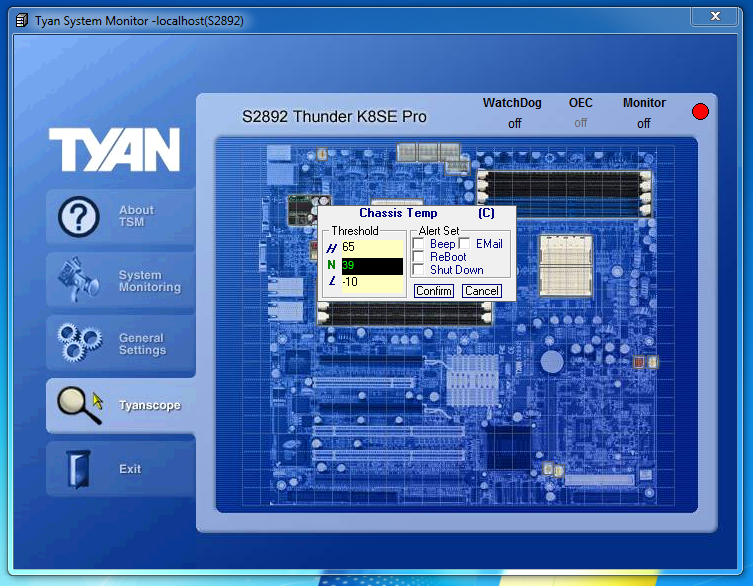Tick the EMail alert checkbox
Image resolution: width=753 pixels, height=586 pixels.
(464, 244)
